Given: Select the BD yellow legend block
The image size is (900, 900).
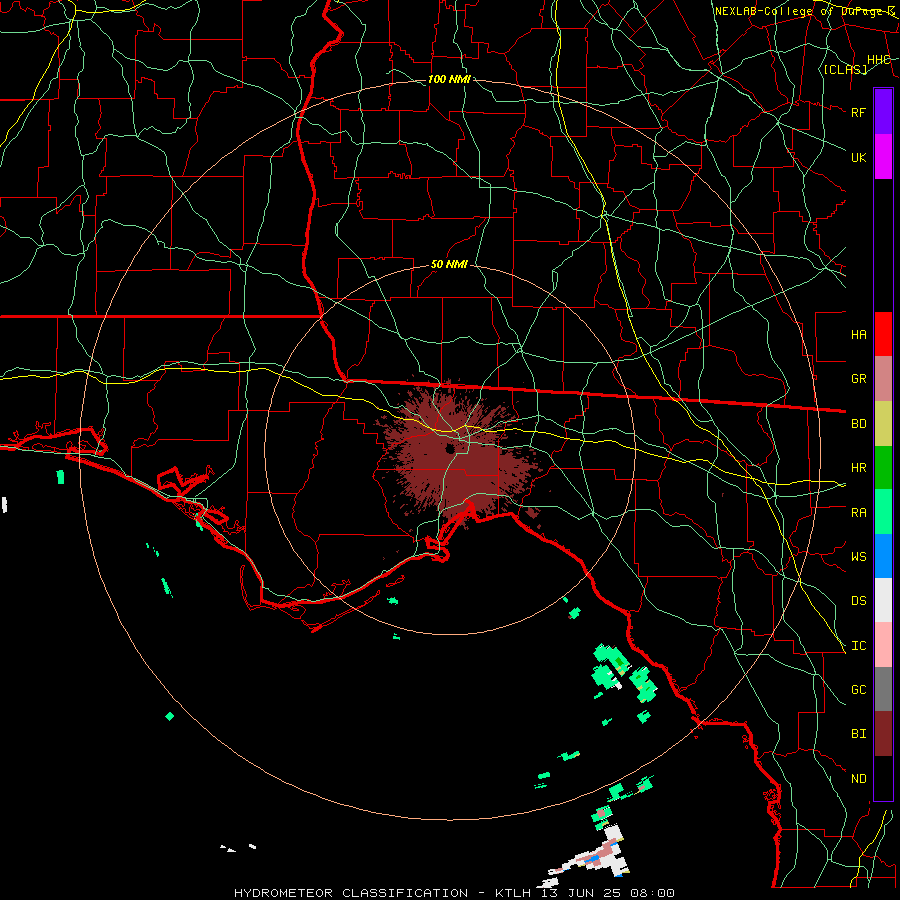Looking at the screenshot, I should pos(883,424).
